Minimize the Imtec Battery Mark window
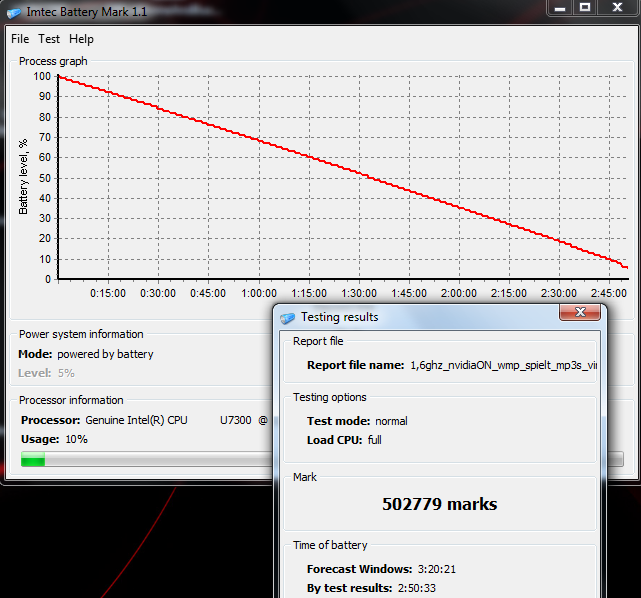The image size is (641, 598). tap(560, 8)
